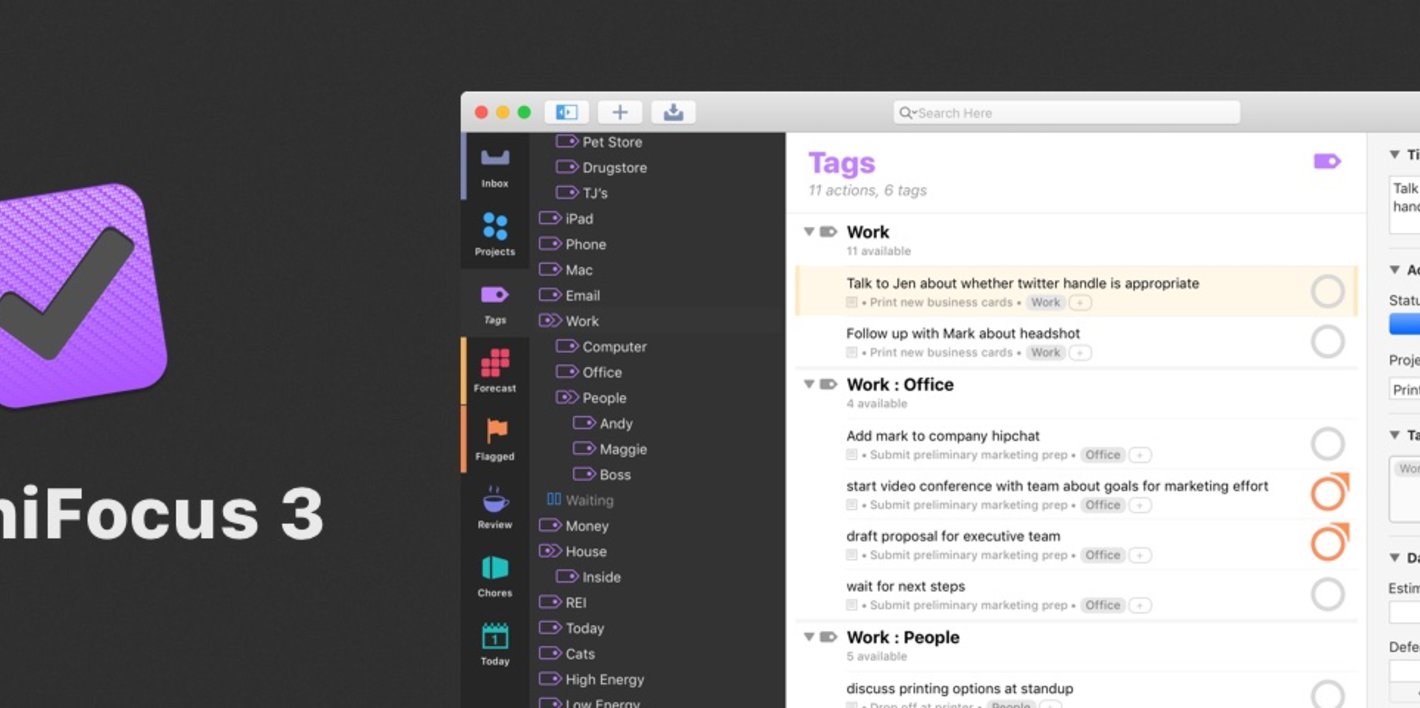Open the Forecast perspective
This screenshot has width=1420, height=708.
495,371
